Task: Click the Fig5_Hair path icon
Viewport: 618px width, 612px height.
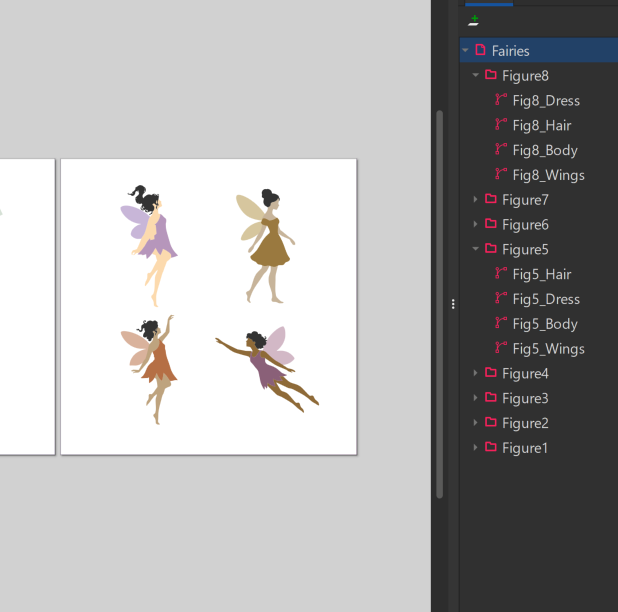Action: point(501,273)
